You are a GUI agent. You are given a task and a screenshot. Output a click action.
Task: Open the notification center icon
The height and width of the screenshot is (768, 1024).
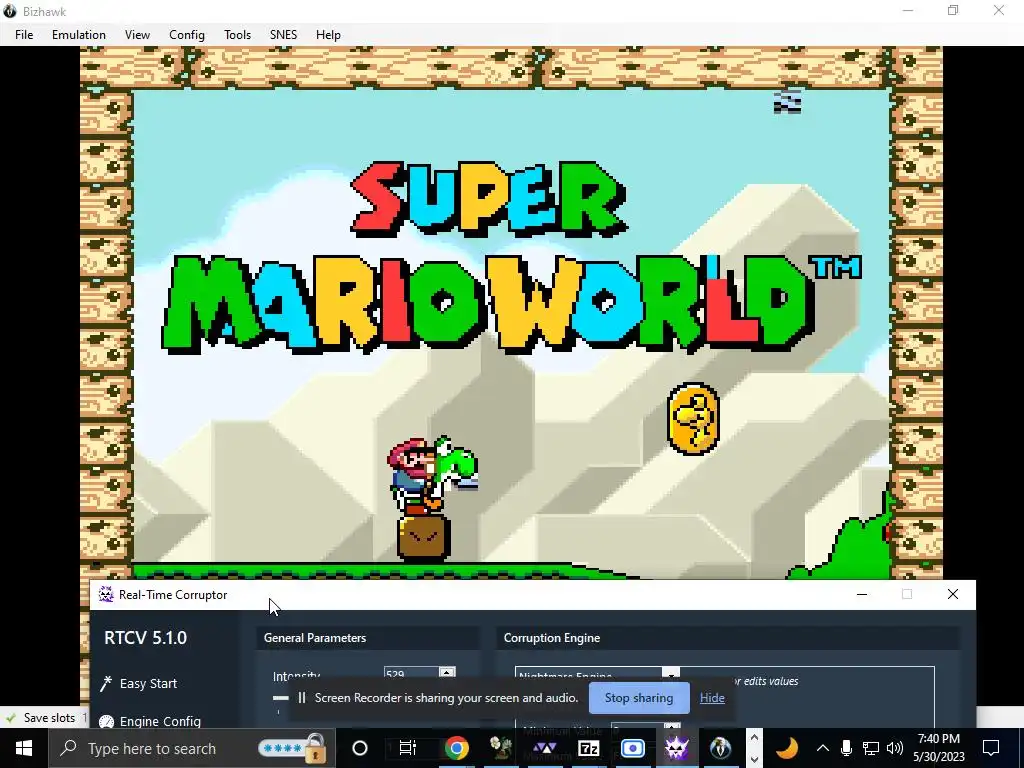pyautogui.click(x=991, y=748)
